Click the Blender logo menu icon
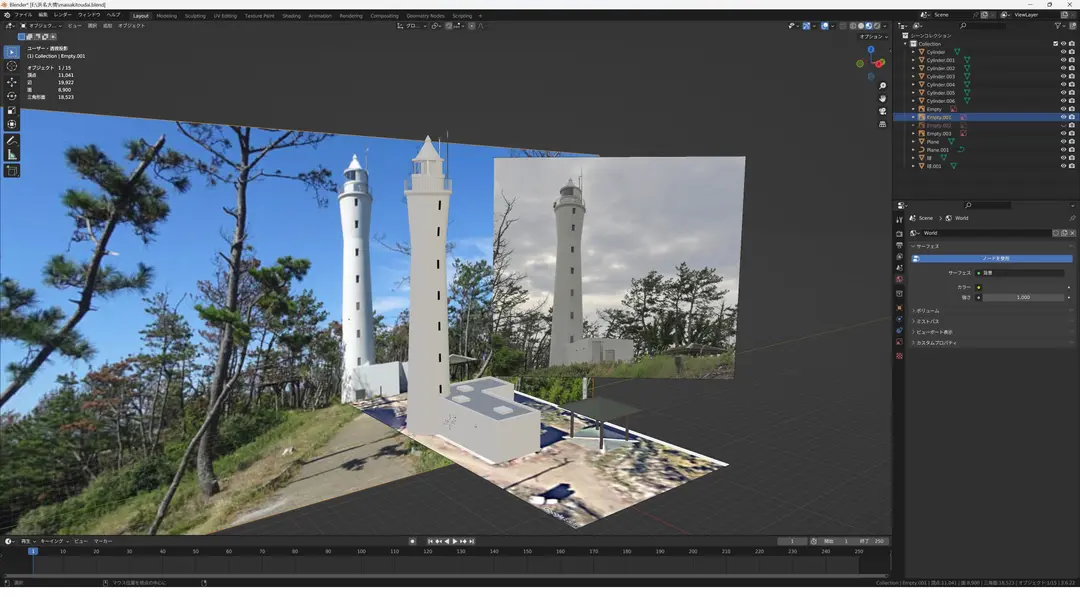1080x597 pixels. [x=7, y=14]
